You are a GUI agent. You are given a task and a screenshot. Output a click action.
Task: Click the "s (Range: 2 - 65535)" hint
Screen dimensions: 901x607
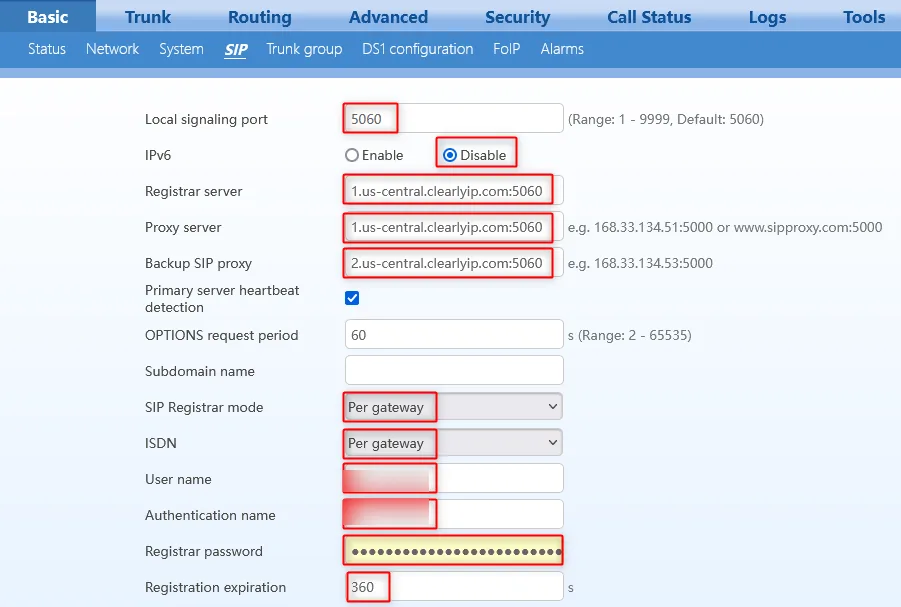pyautogui.click(x=630, y=335)
